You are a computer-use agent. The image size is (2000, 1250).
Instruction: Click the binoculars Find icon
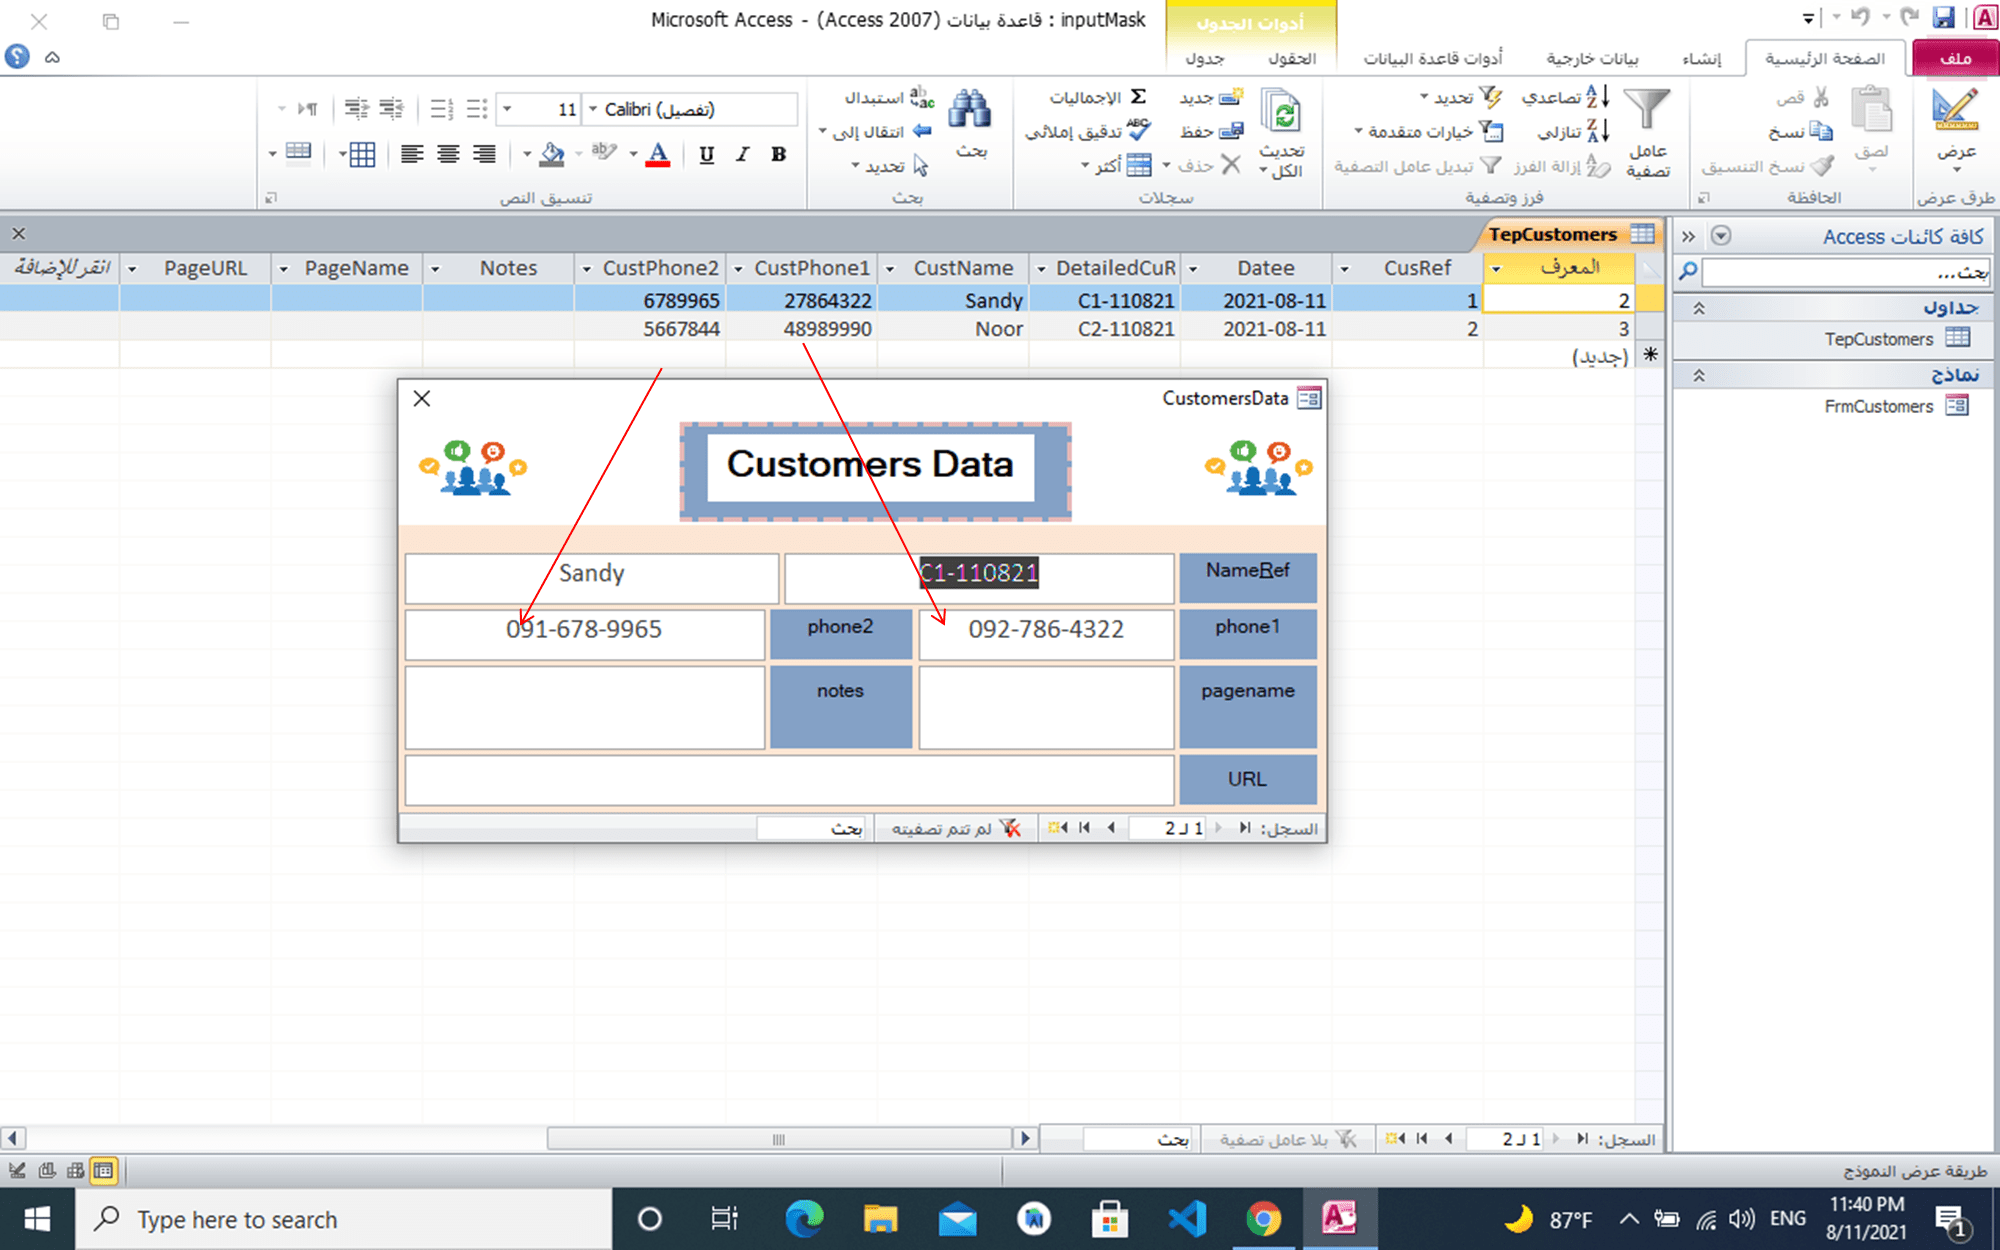[x=969, y=110]
